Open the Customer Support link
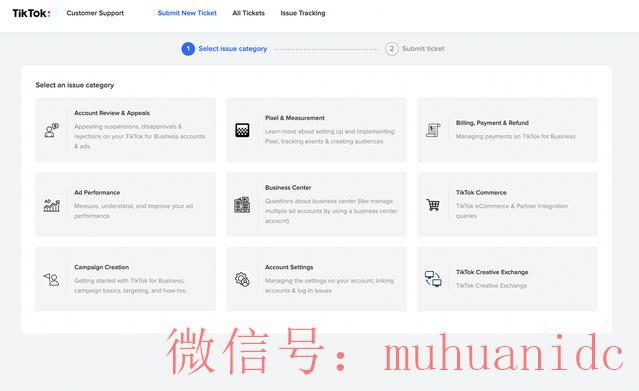639x391 pixels. 95,13
